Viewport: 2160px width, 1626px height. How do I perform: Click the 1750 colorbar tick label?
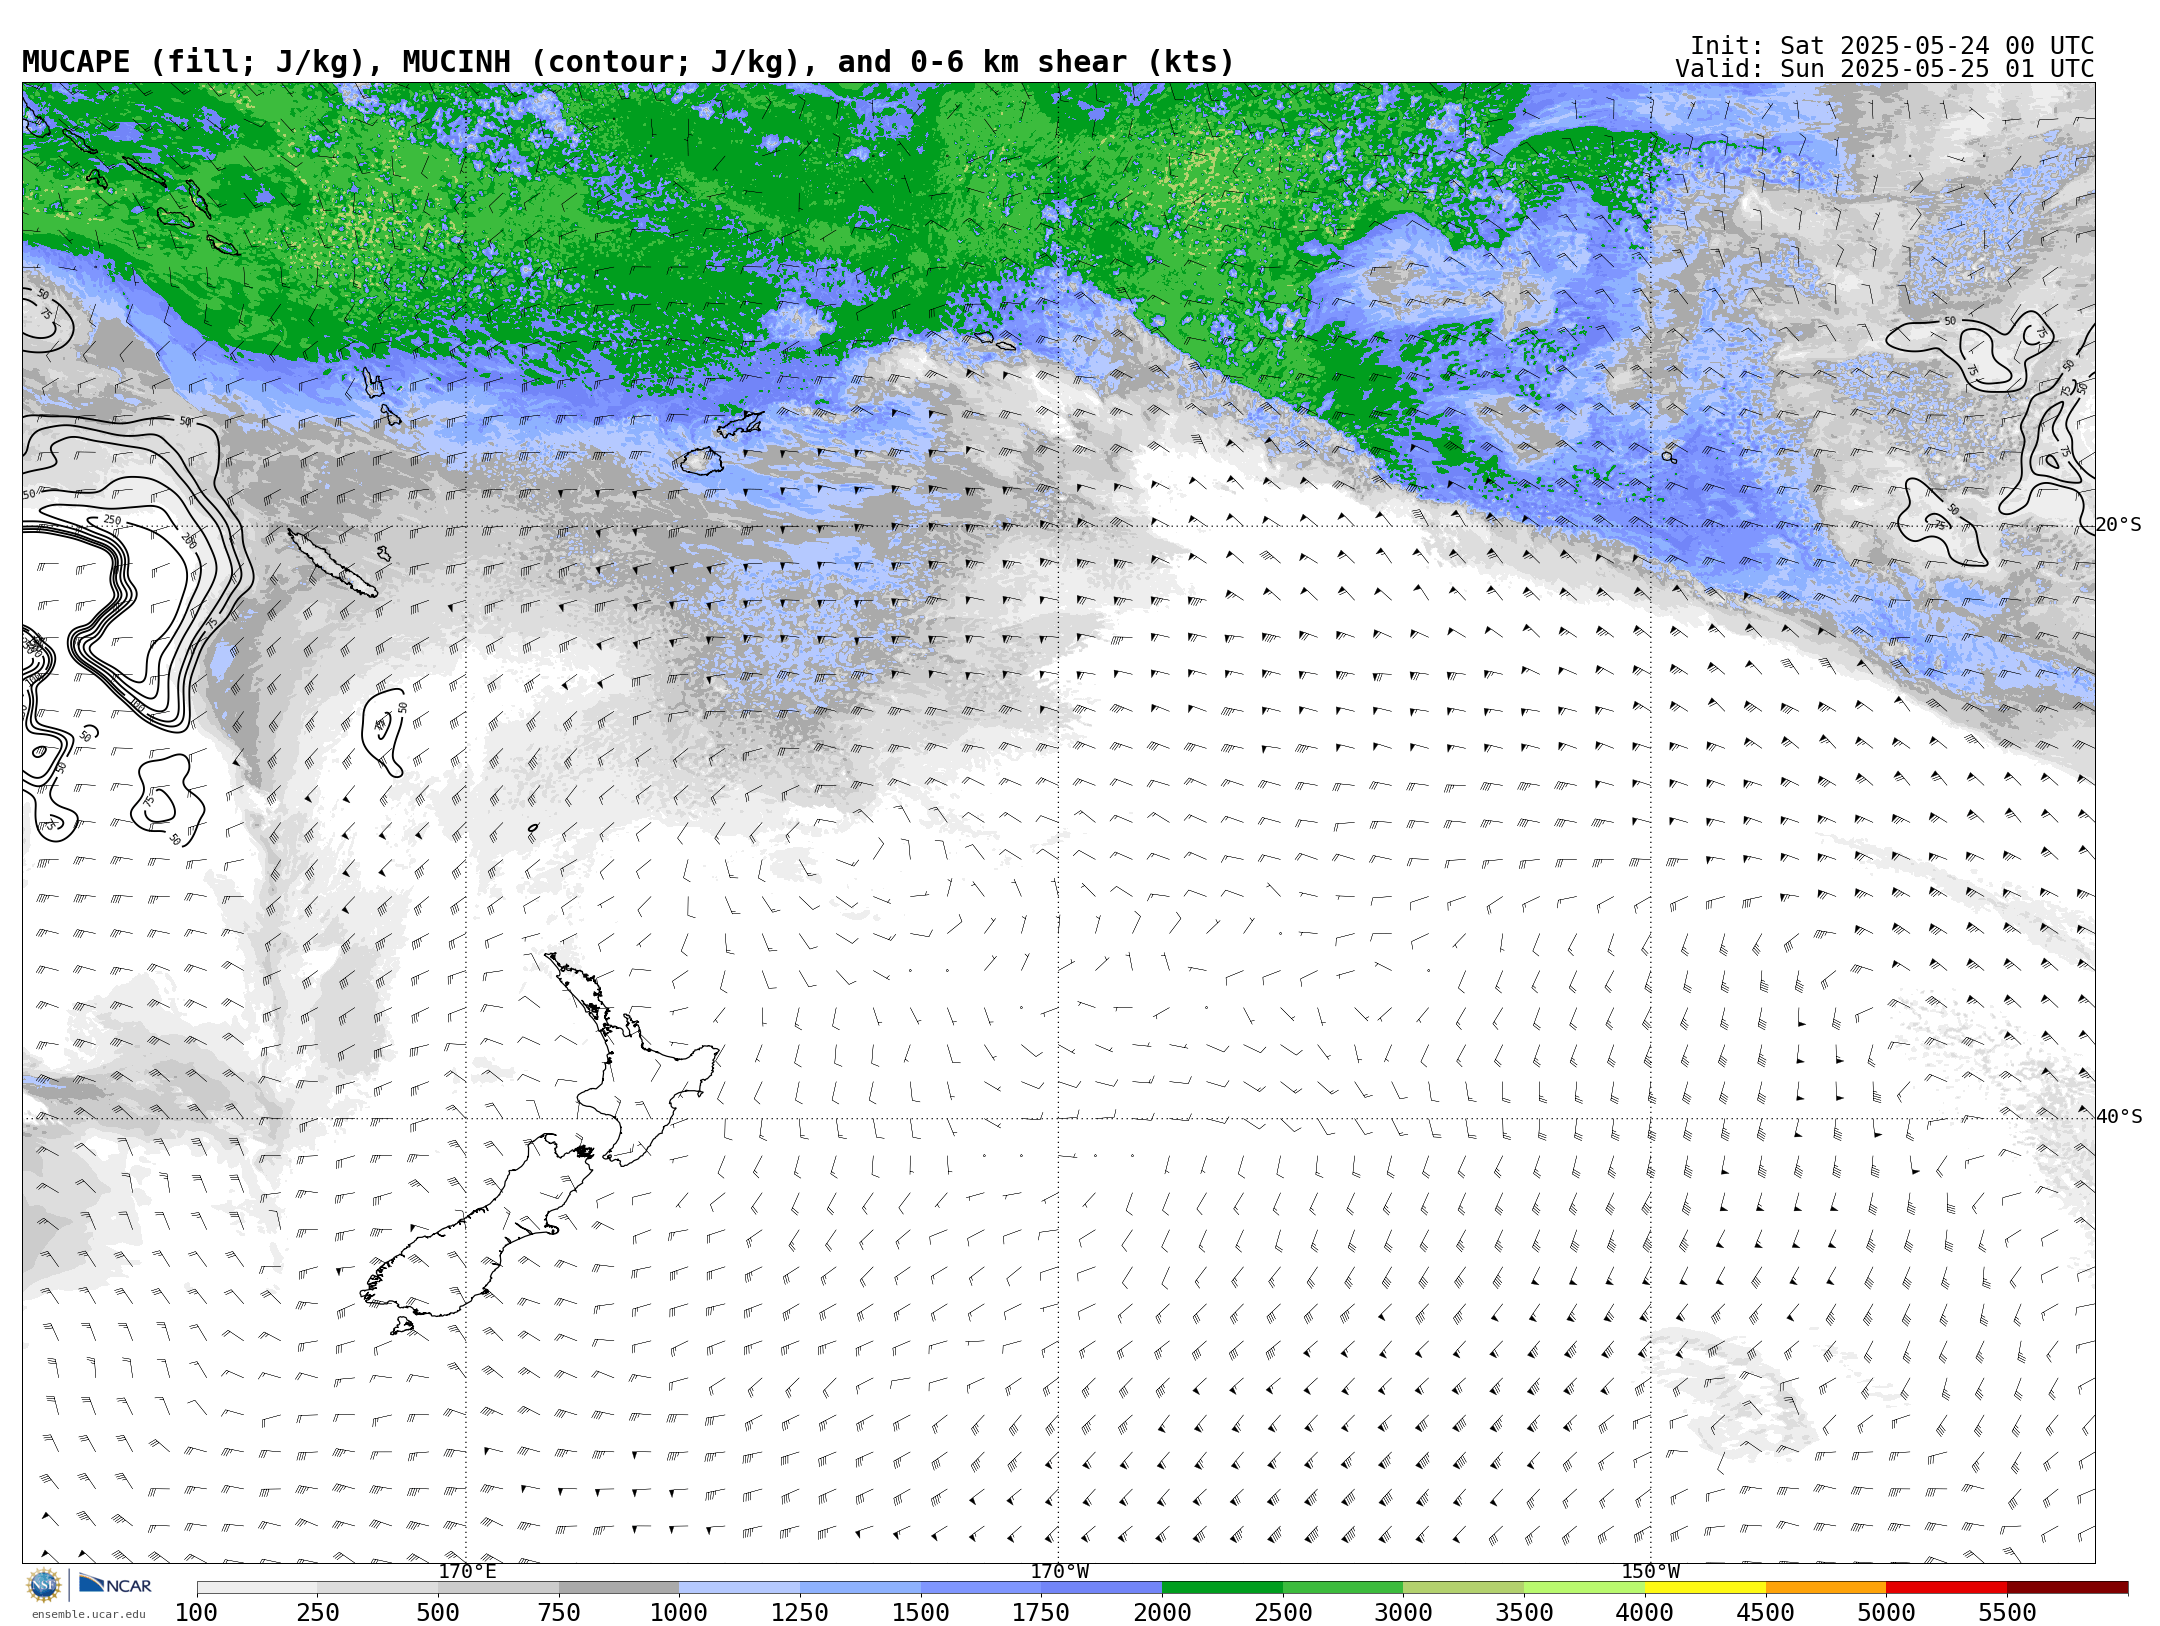(x=1041, y=1613)
